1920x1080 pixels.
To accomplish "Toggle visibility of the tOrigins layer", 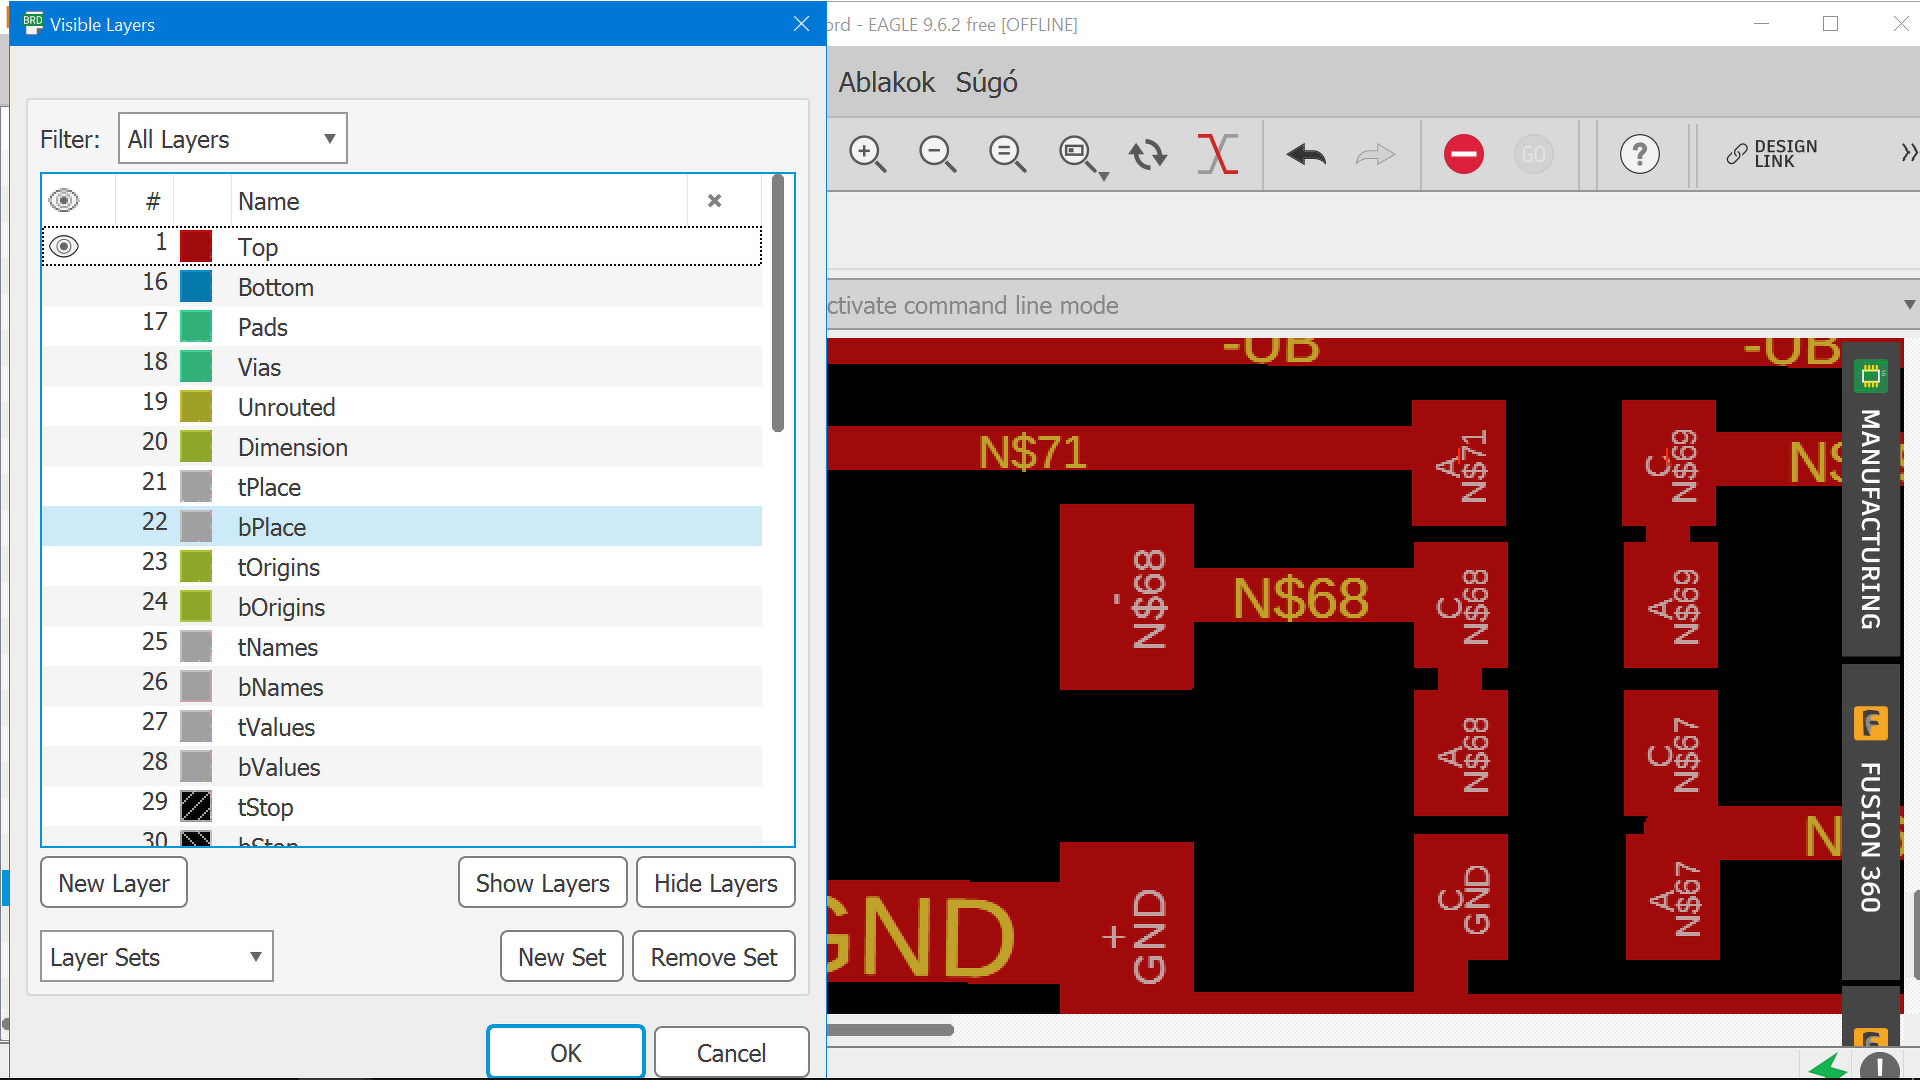I will pos(64,566).
